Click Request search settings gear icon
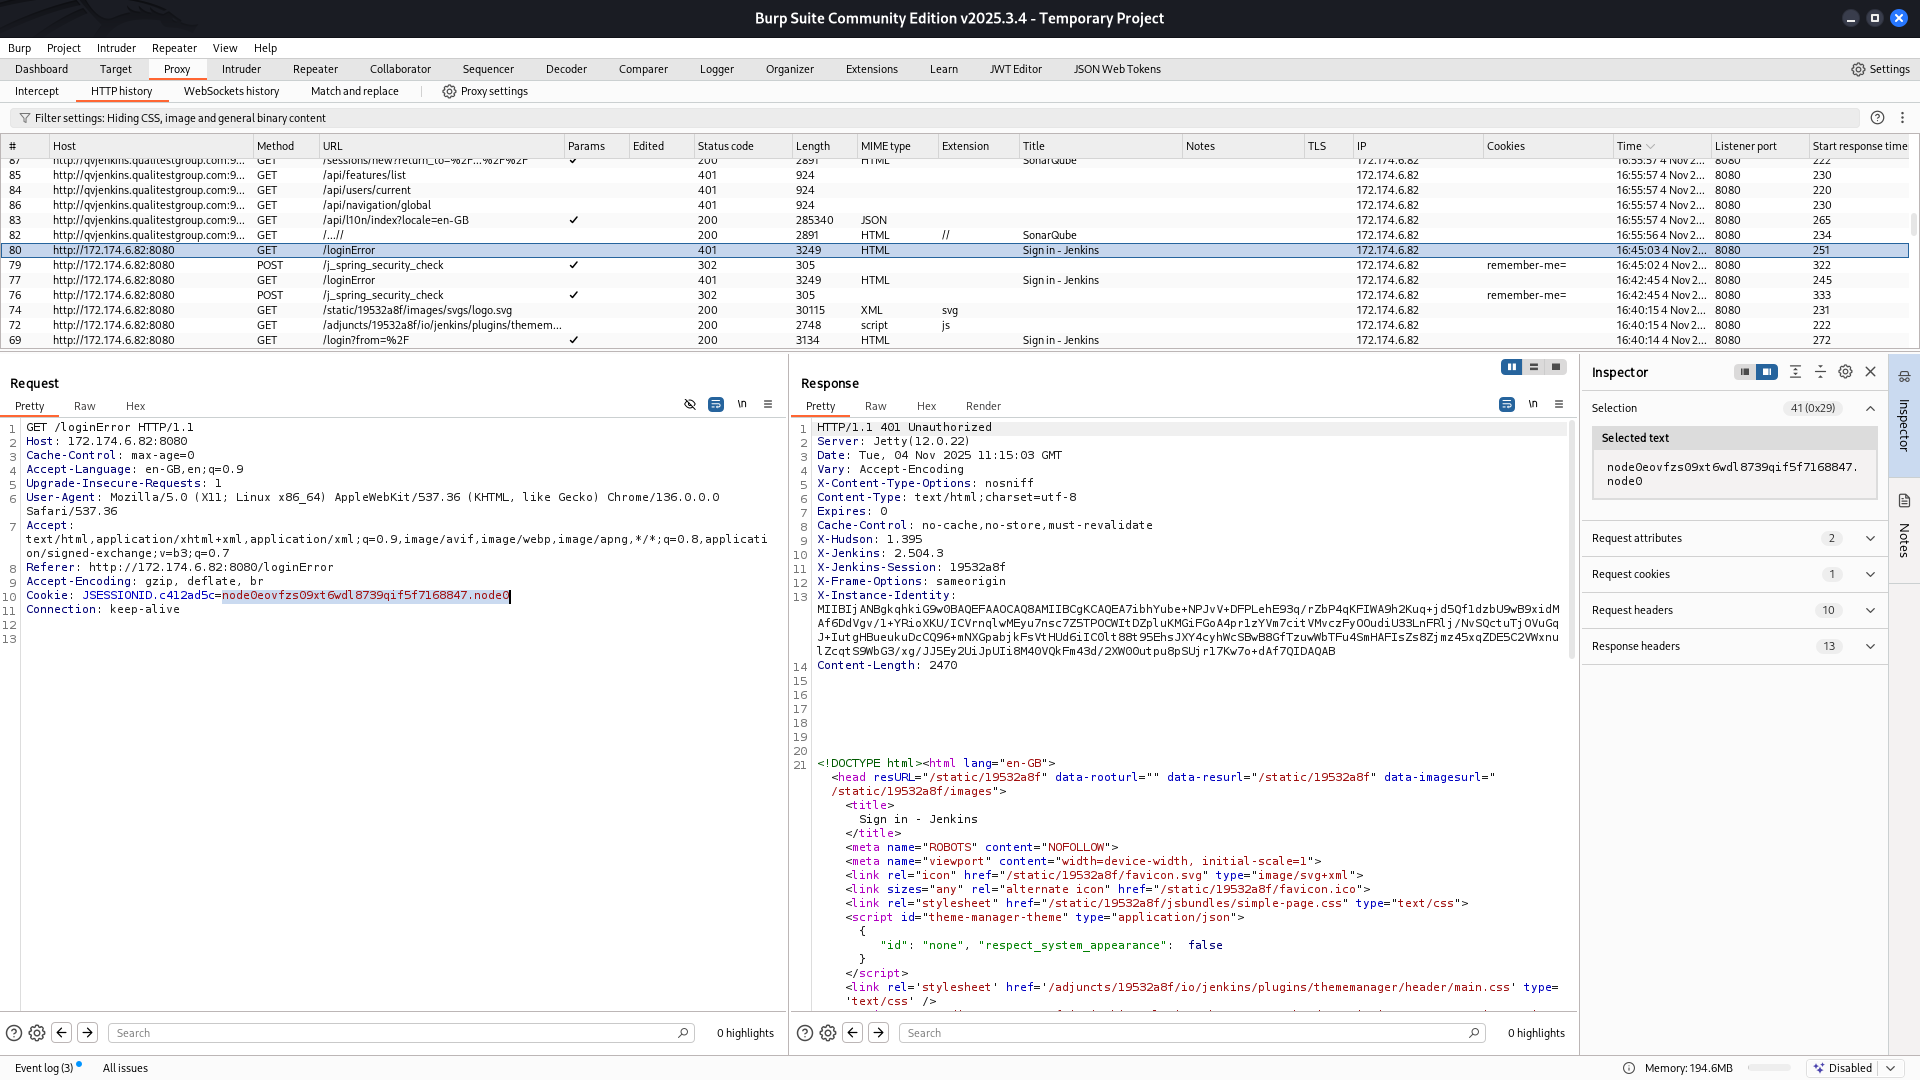 [37, 1033]
